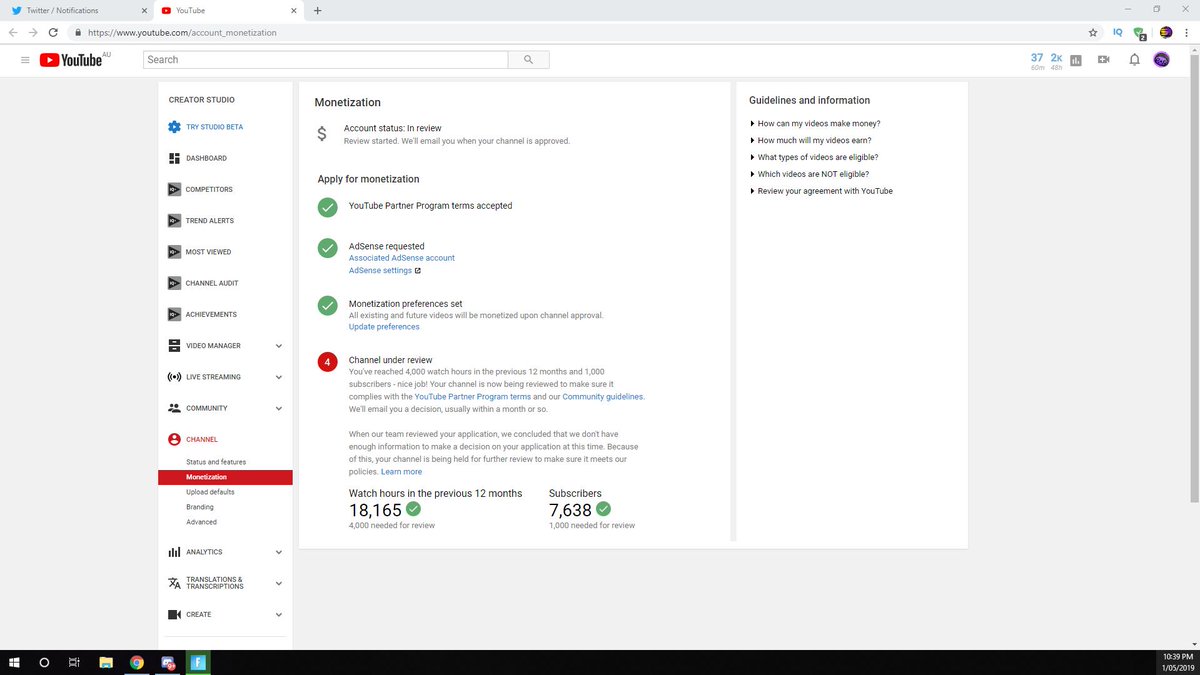Click the browser address bar URL
This screenshot has height=675, width=1200.
(x=183, y=32)
